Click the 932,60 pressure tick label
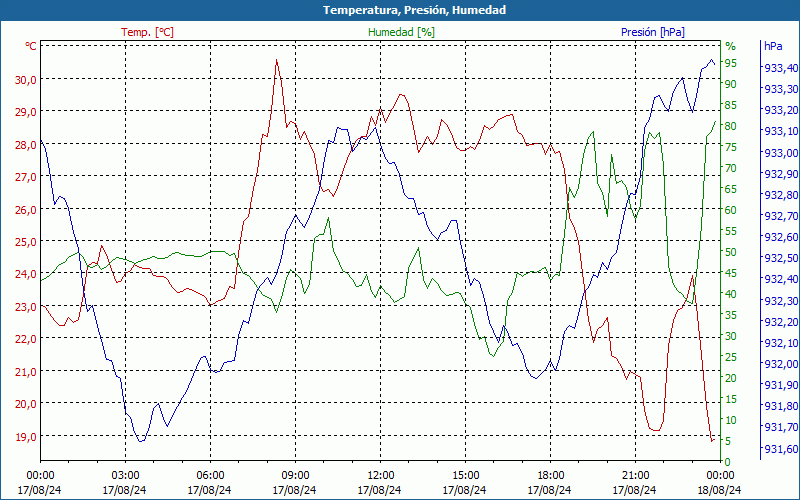This screenshot has width=800, height=500. 781,237
